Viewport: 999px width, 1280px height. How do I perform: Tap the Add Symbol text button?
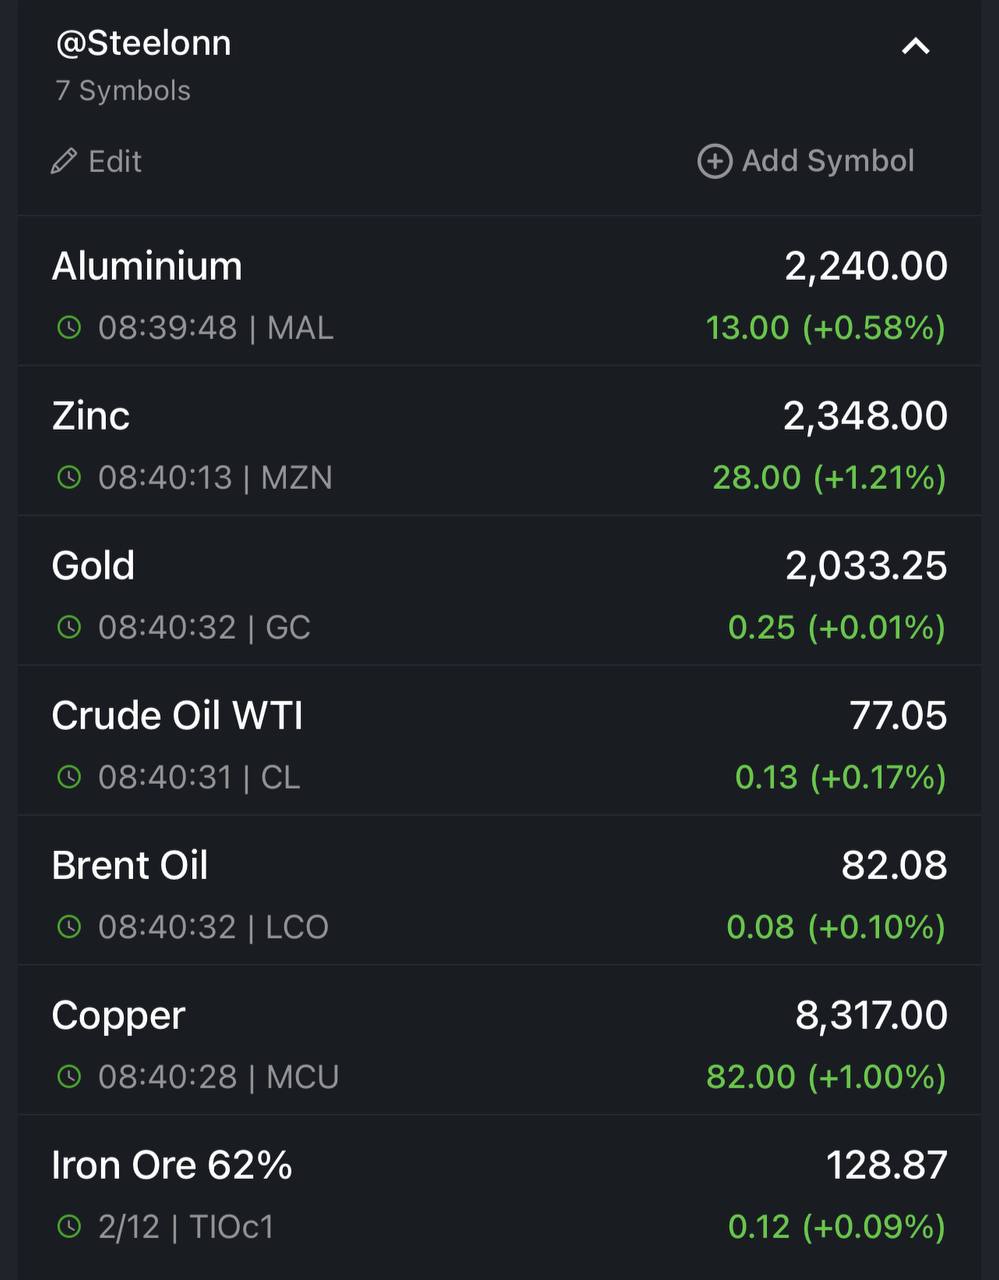[x=828, y=161]
